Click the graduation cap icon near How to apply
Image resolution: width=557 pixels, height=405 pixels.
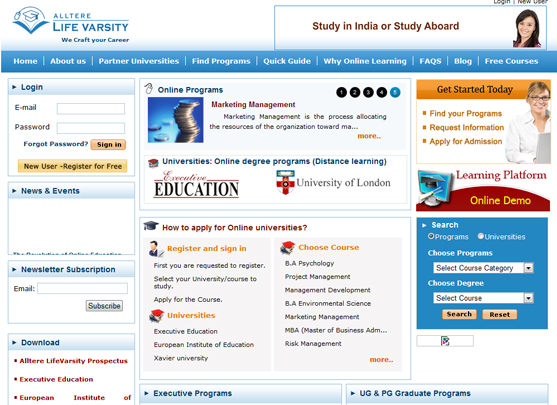pyautogui.click(x=151, y=226)
